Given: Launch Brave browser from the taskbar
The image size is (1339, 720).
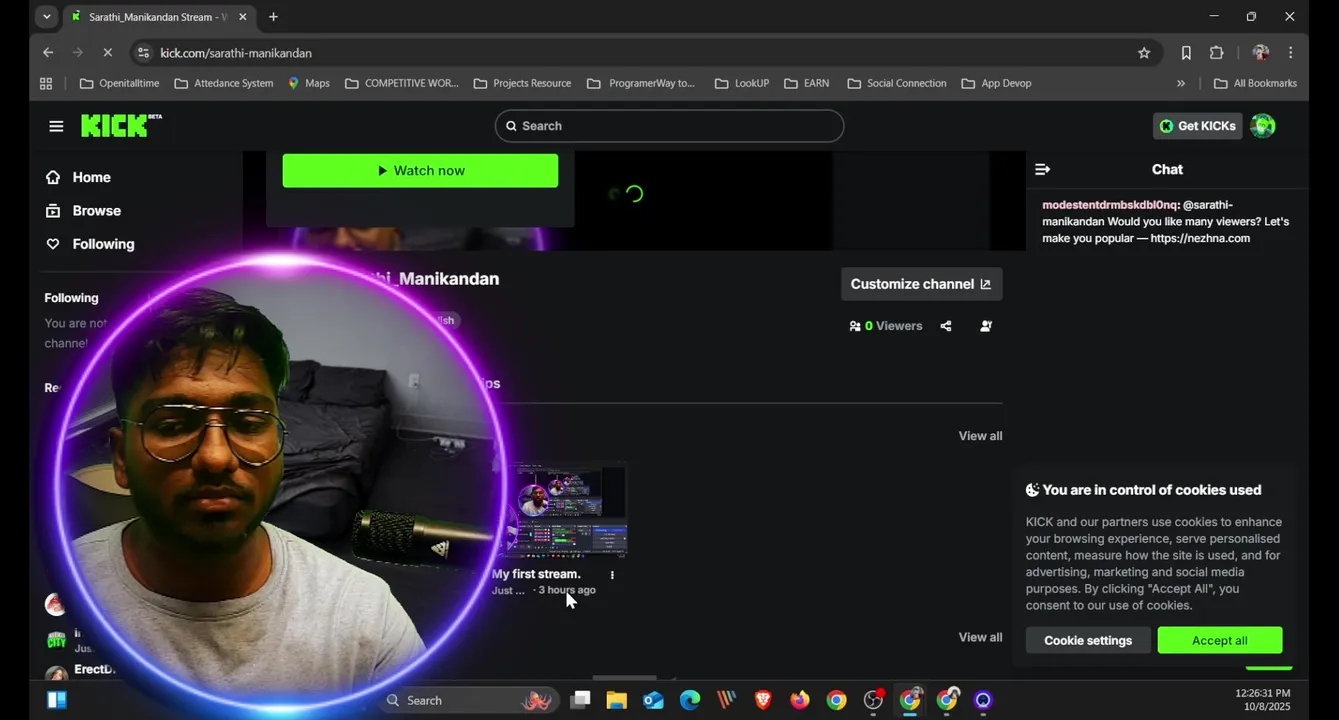Looking at the screenshot, I should [763, 700].
